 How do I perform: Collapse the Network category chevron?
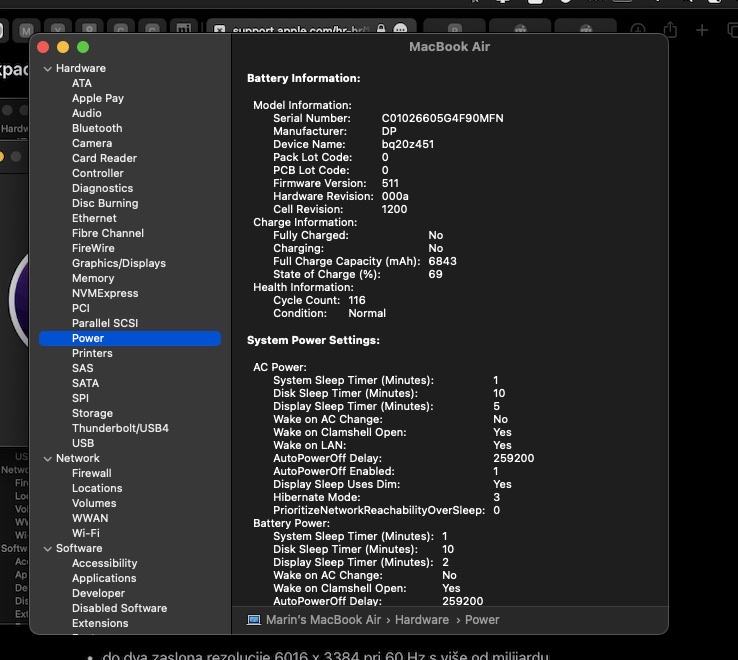coord(47,459)
